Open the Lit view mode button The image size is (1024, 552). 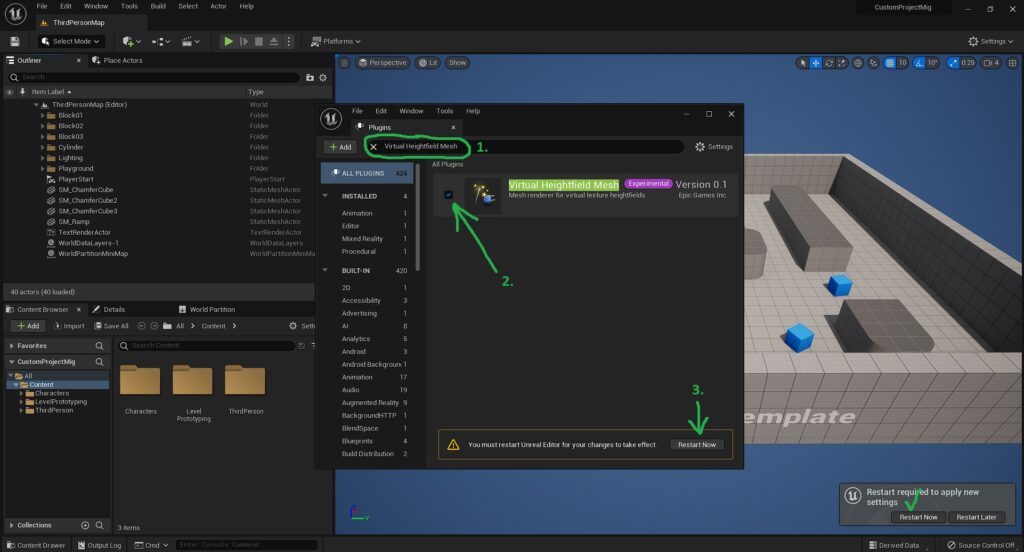coord(428,63)
